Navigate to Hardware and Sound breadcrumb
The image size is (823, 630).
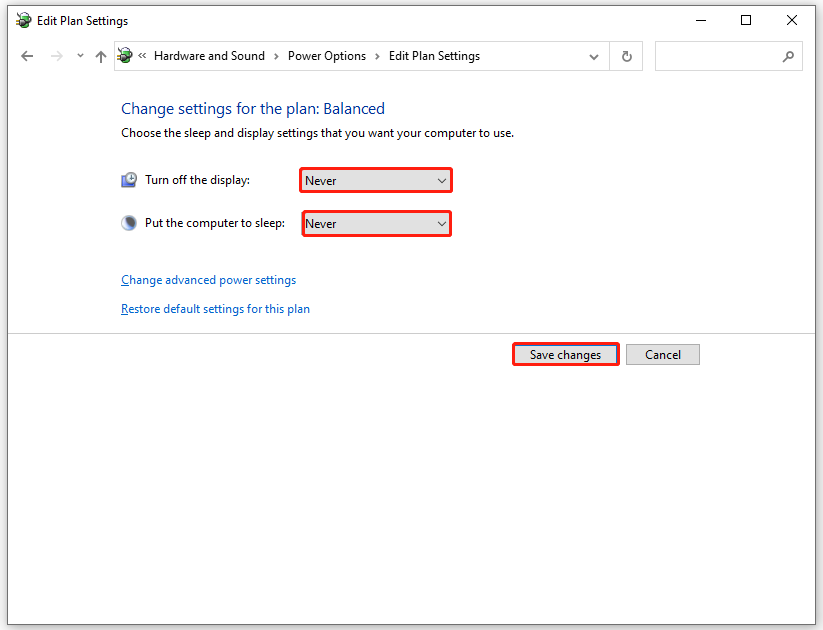coord(209,56)
